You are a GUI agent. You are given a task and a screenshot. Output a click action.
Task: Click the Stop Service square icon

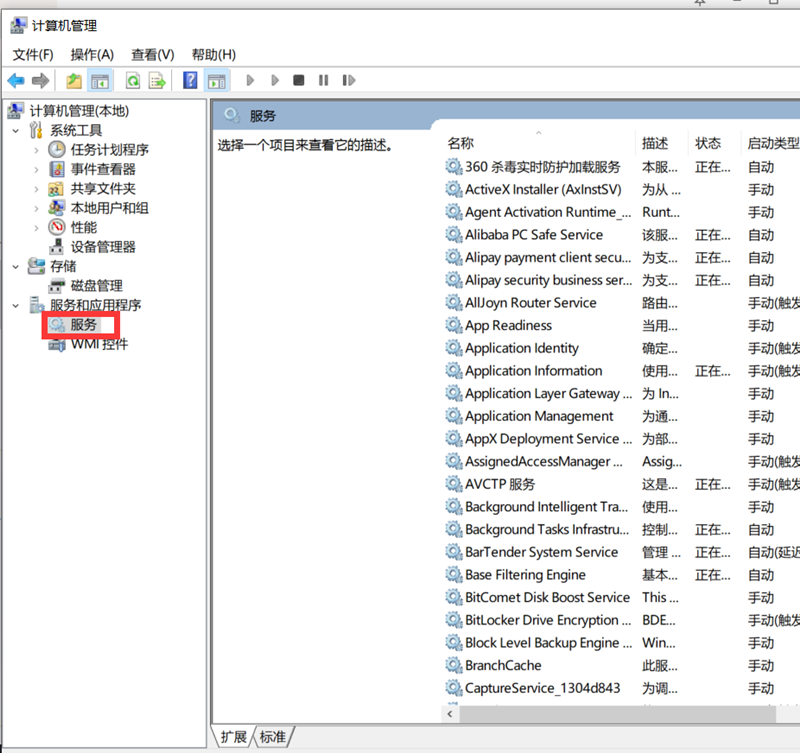click(x=298, y=81)
